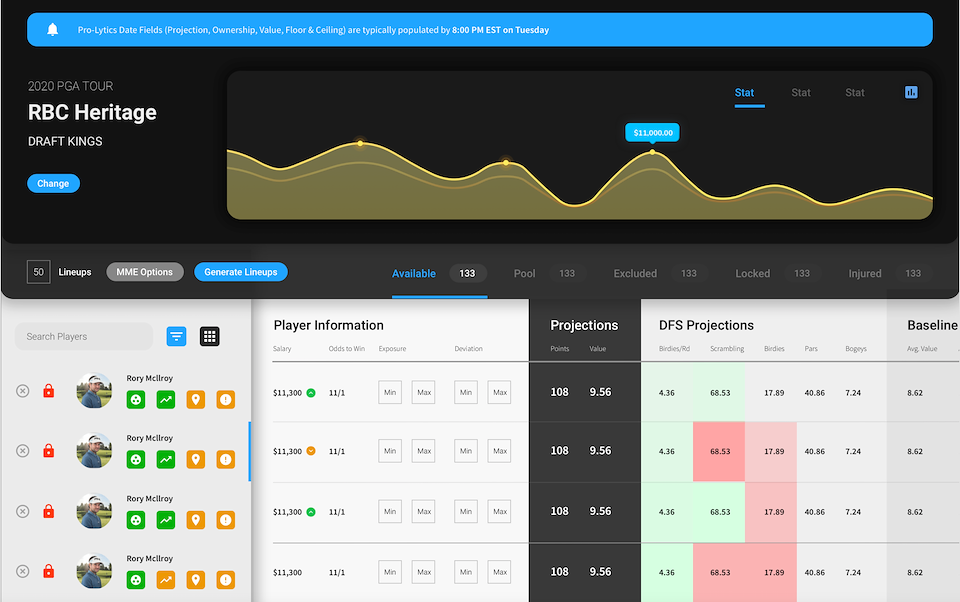Click the green salary-up indicator in the third row
The width and height of the screenshot is (960, 602).
311,511
